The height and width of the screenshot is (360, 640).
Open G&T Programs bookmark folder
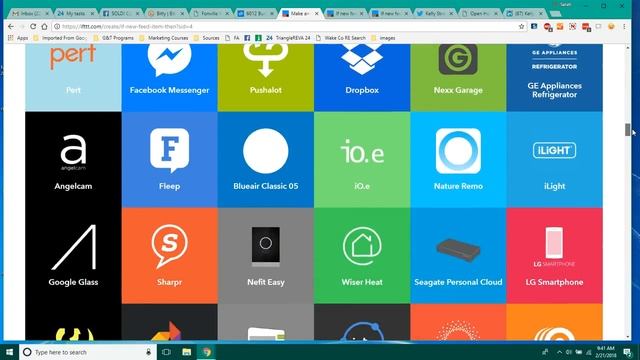tap(114, 38)
